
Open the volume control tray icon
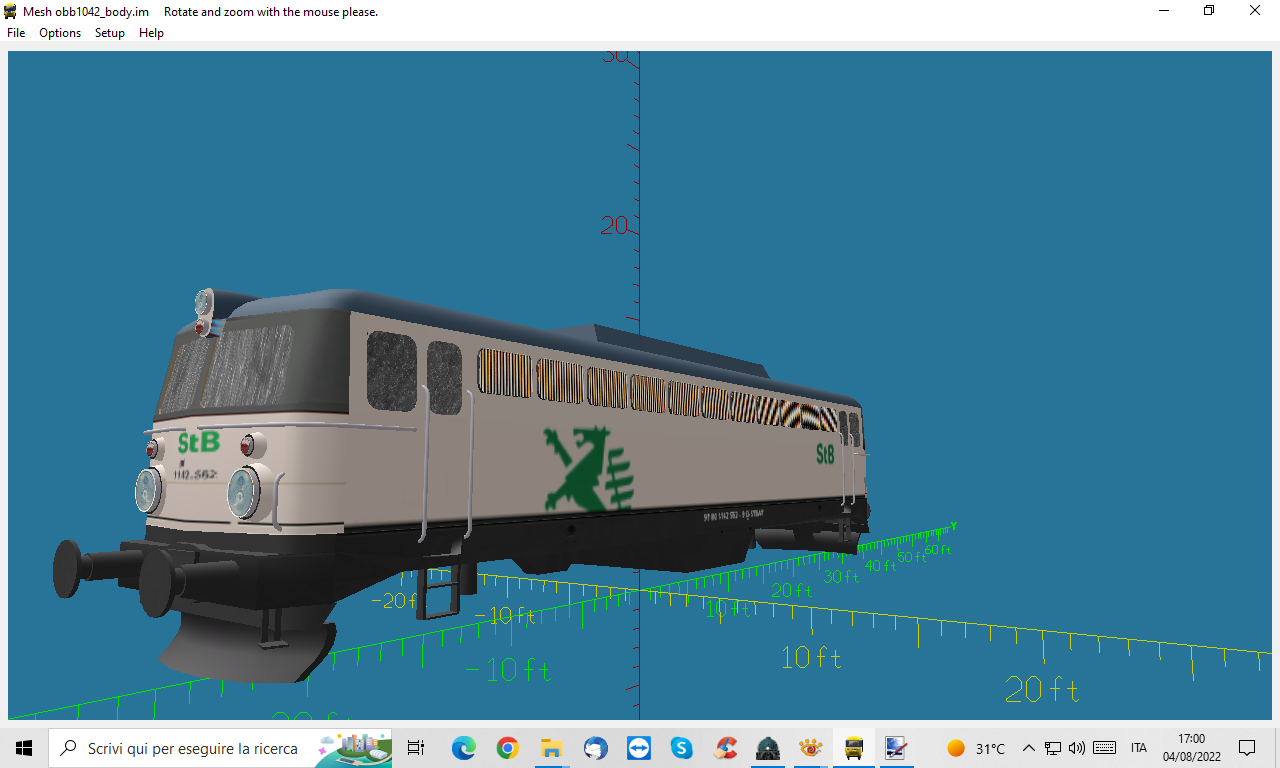click(x=1077, y=748)
